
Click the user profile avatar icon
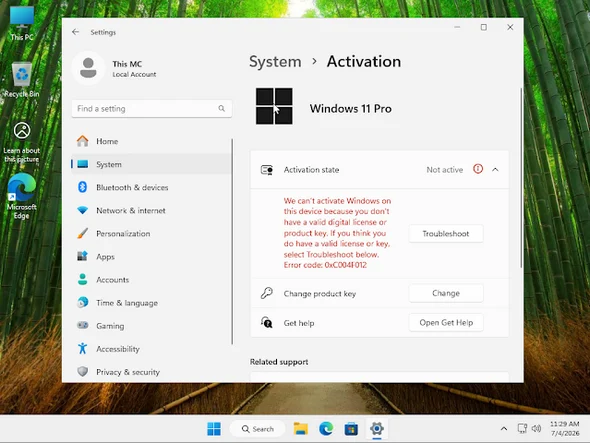pos(88,68)
